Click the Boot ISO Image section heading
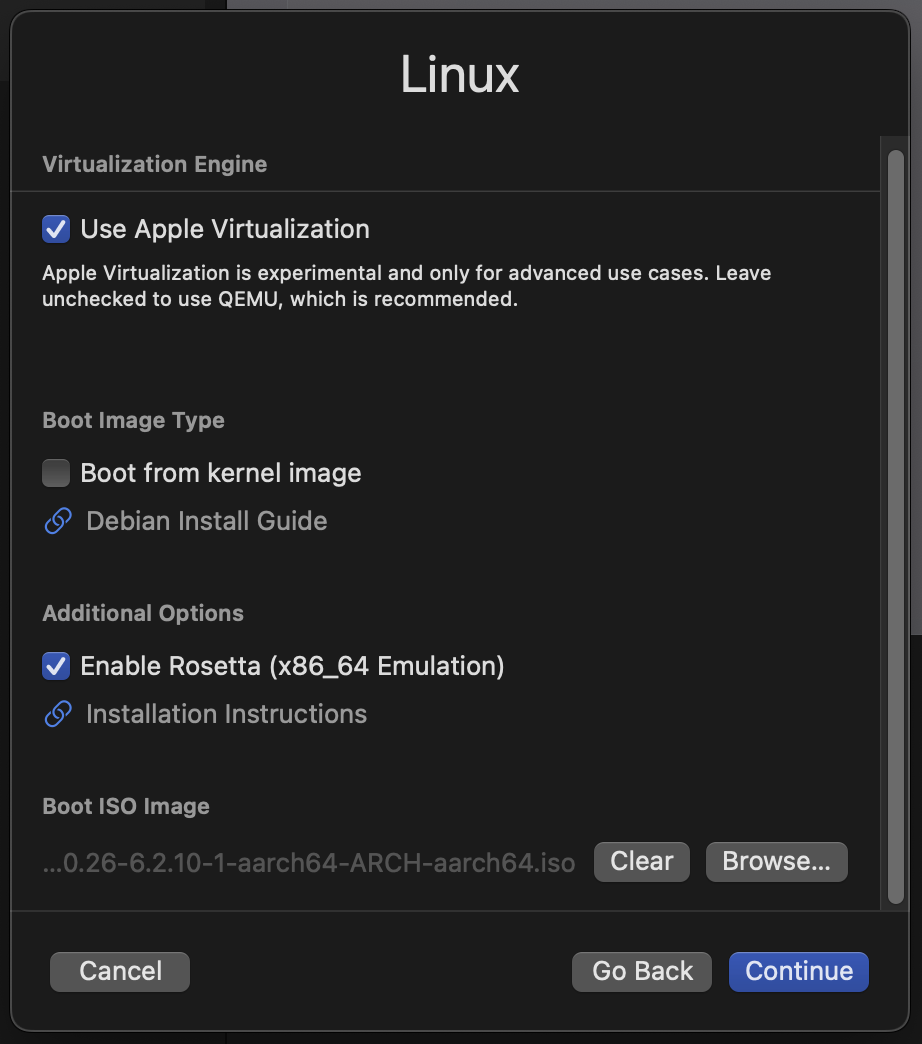The height and width of the screenshot is (1044, 922). tap(126, 806)
